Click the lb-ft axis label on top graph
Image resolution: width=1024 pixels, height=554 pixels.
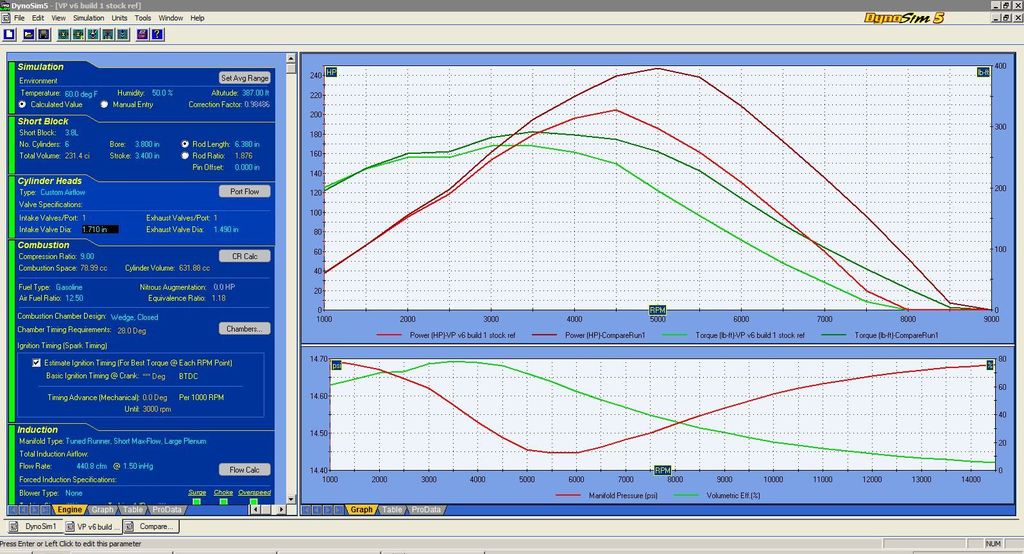click(983, 72)
